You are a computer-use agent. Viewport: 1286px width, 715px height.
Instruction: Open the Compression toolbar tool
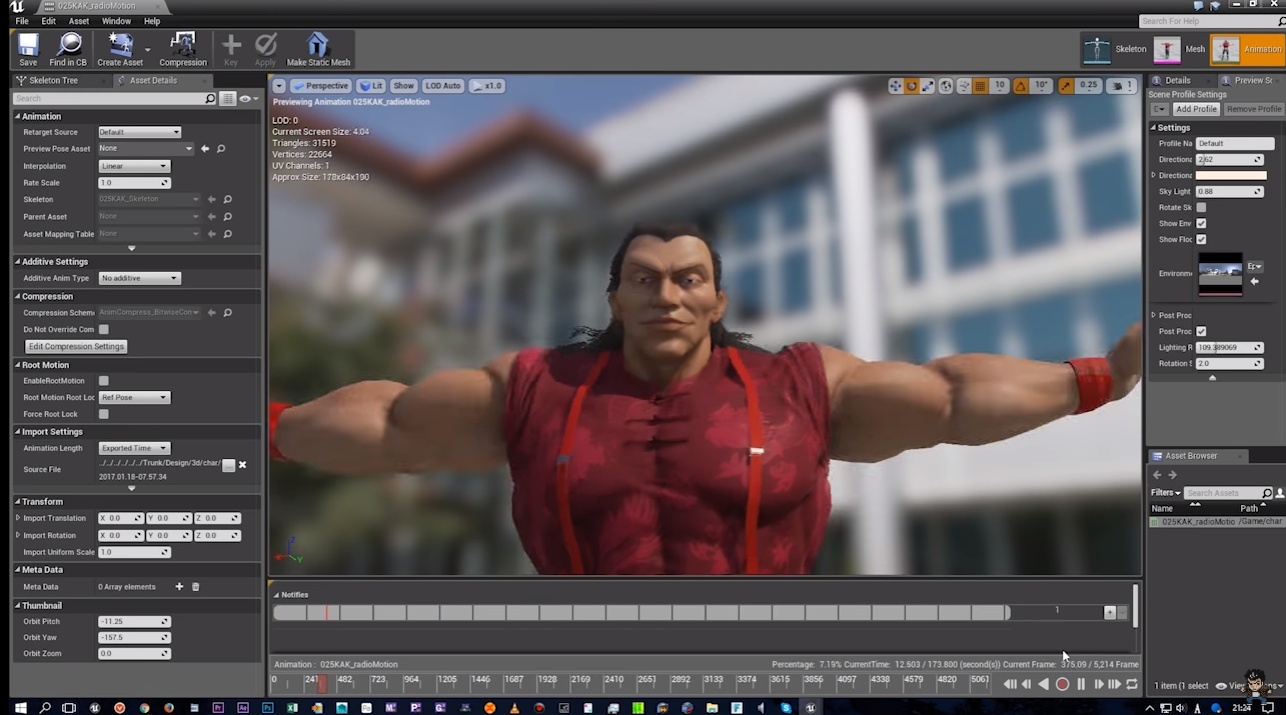pyautogui.click(x=183, y=49)
